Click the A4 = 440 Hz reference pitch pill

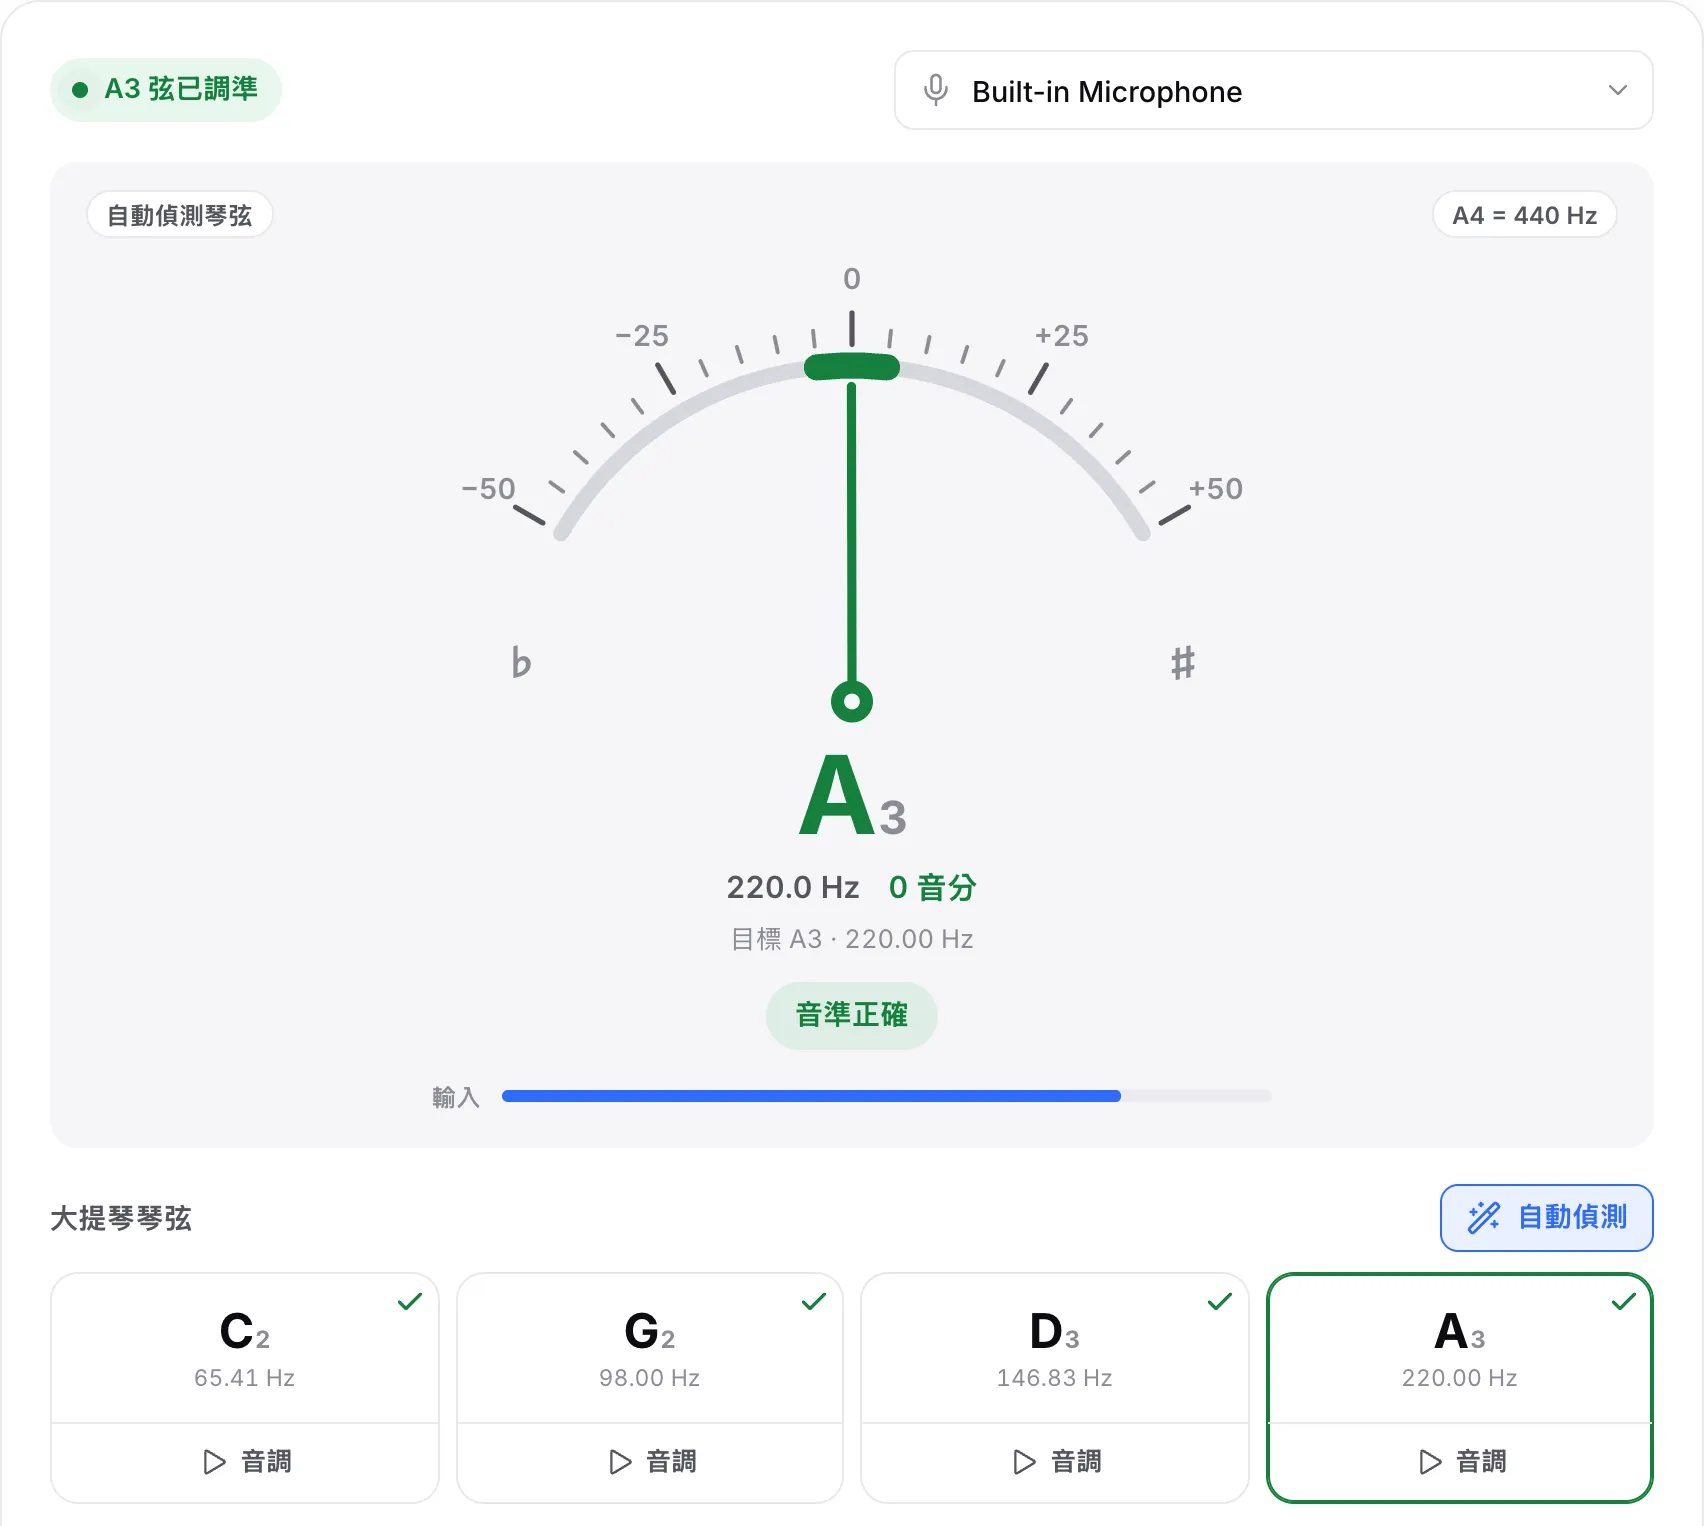pyautogui.click(x=1525, y=215)
